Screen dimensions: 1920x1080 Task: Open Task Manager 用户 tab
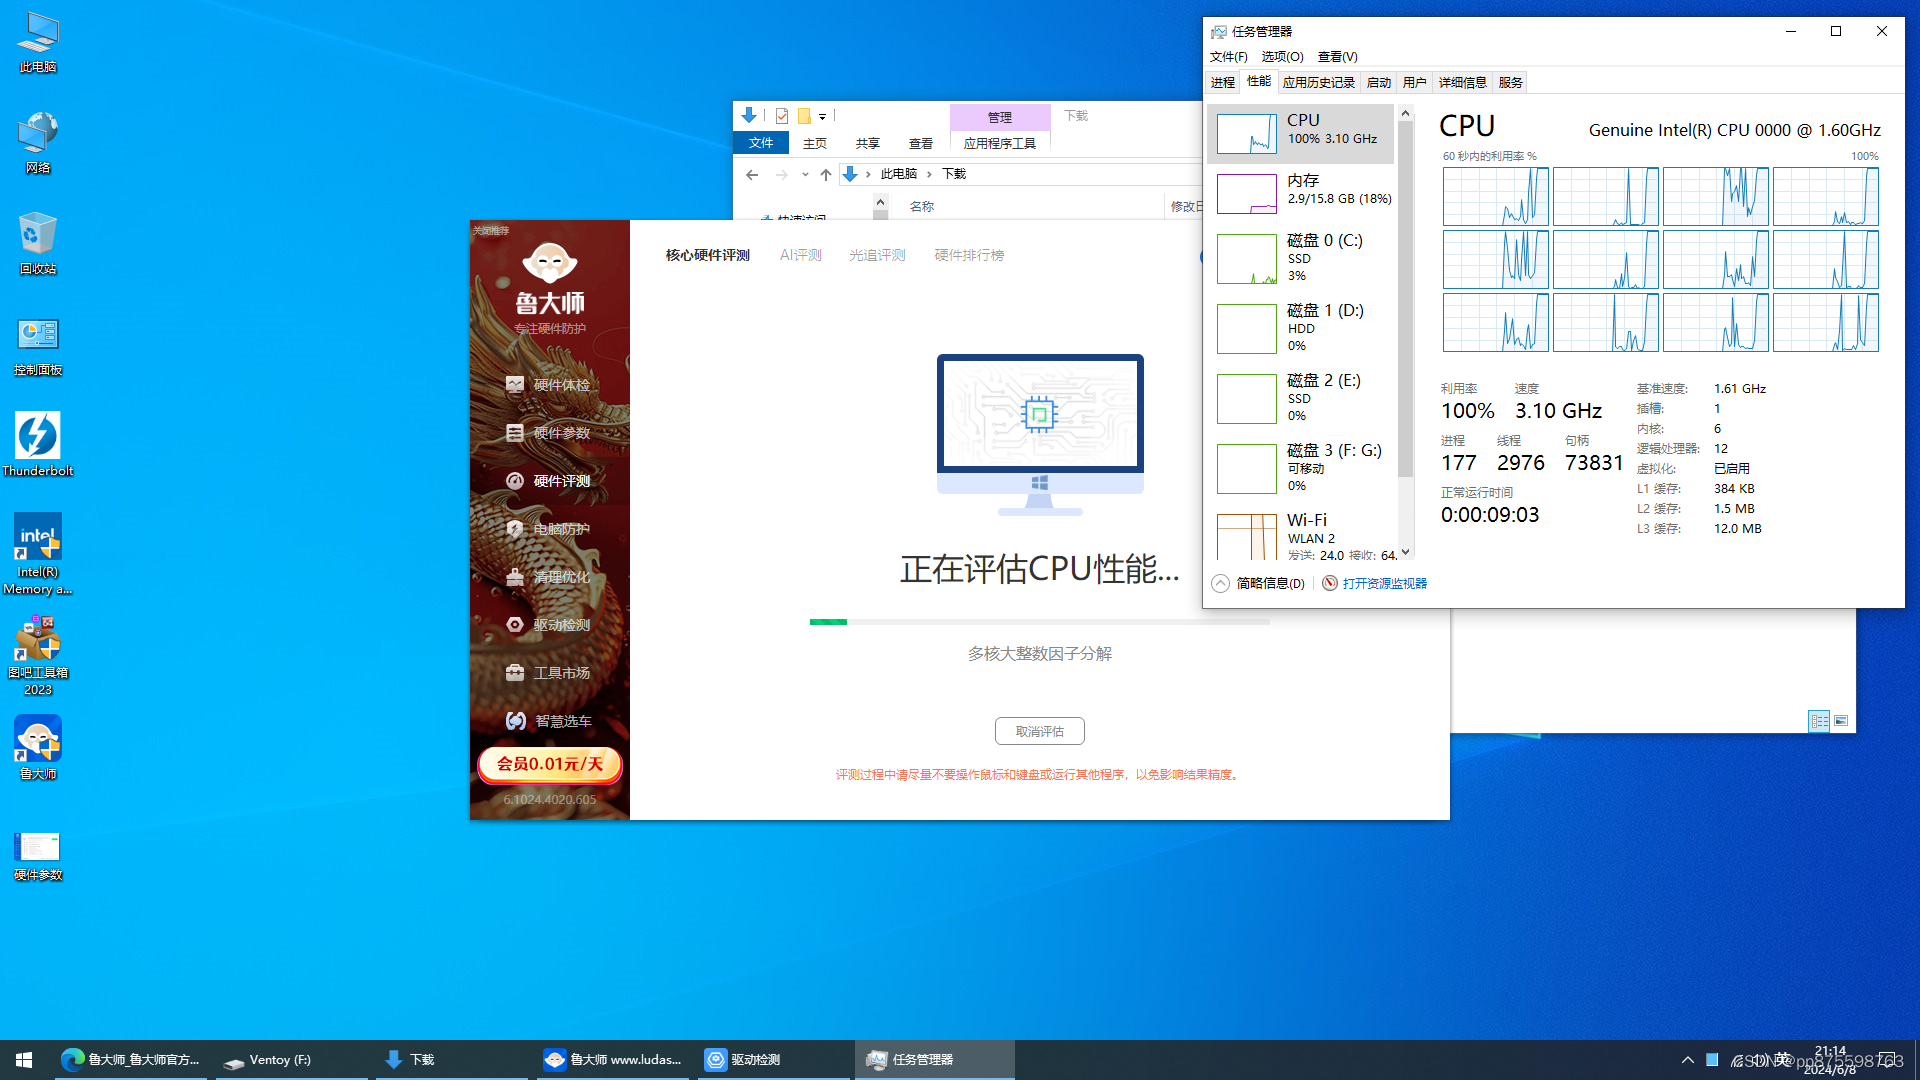(1414, 82)
